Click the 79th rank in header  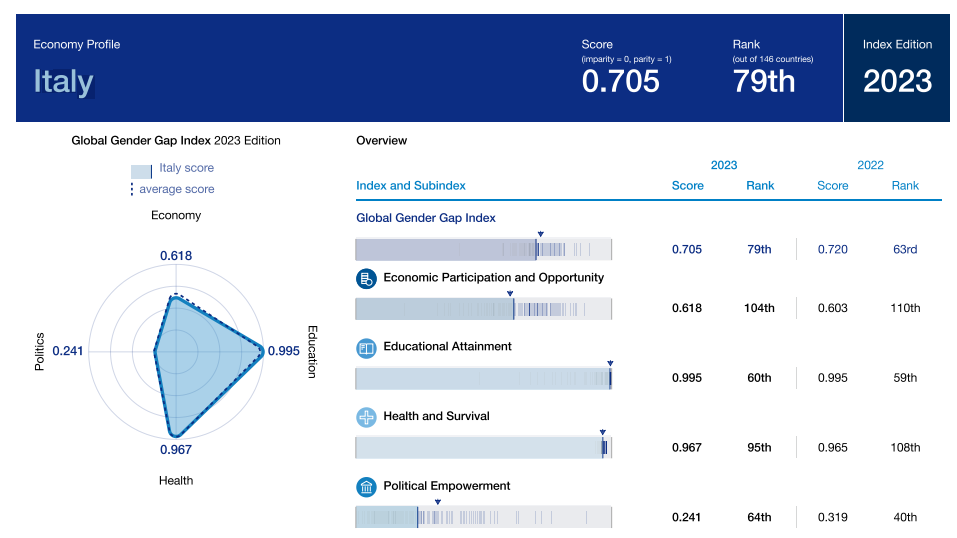coord(764,81)
